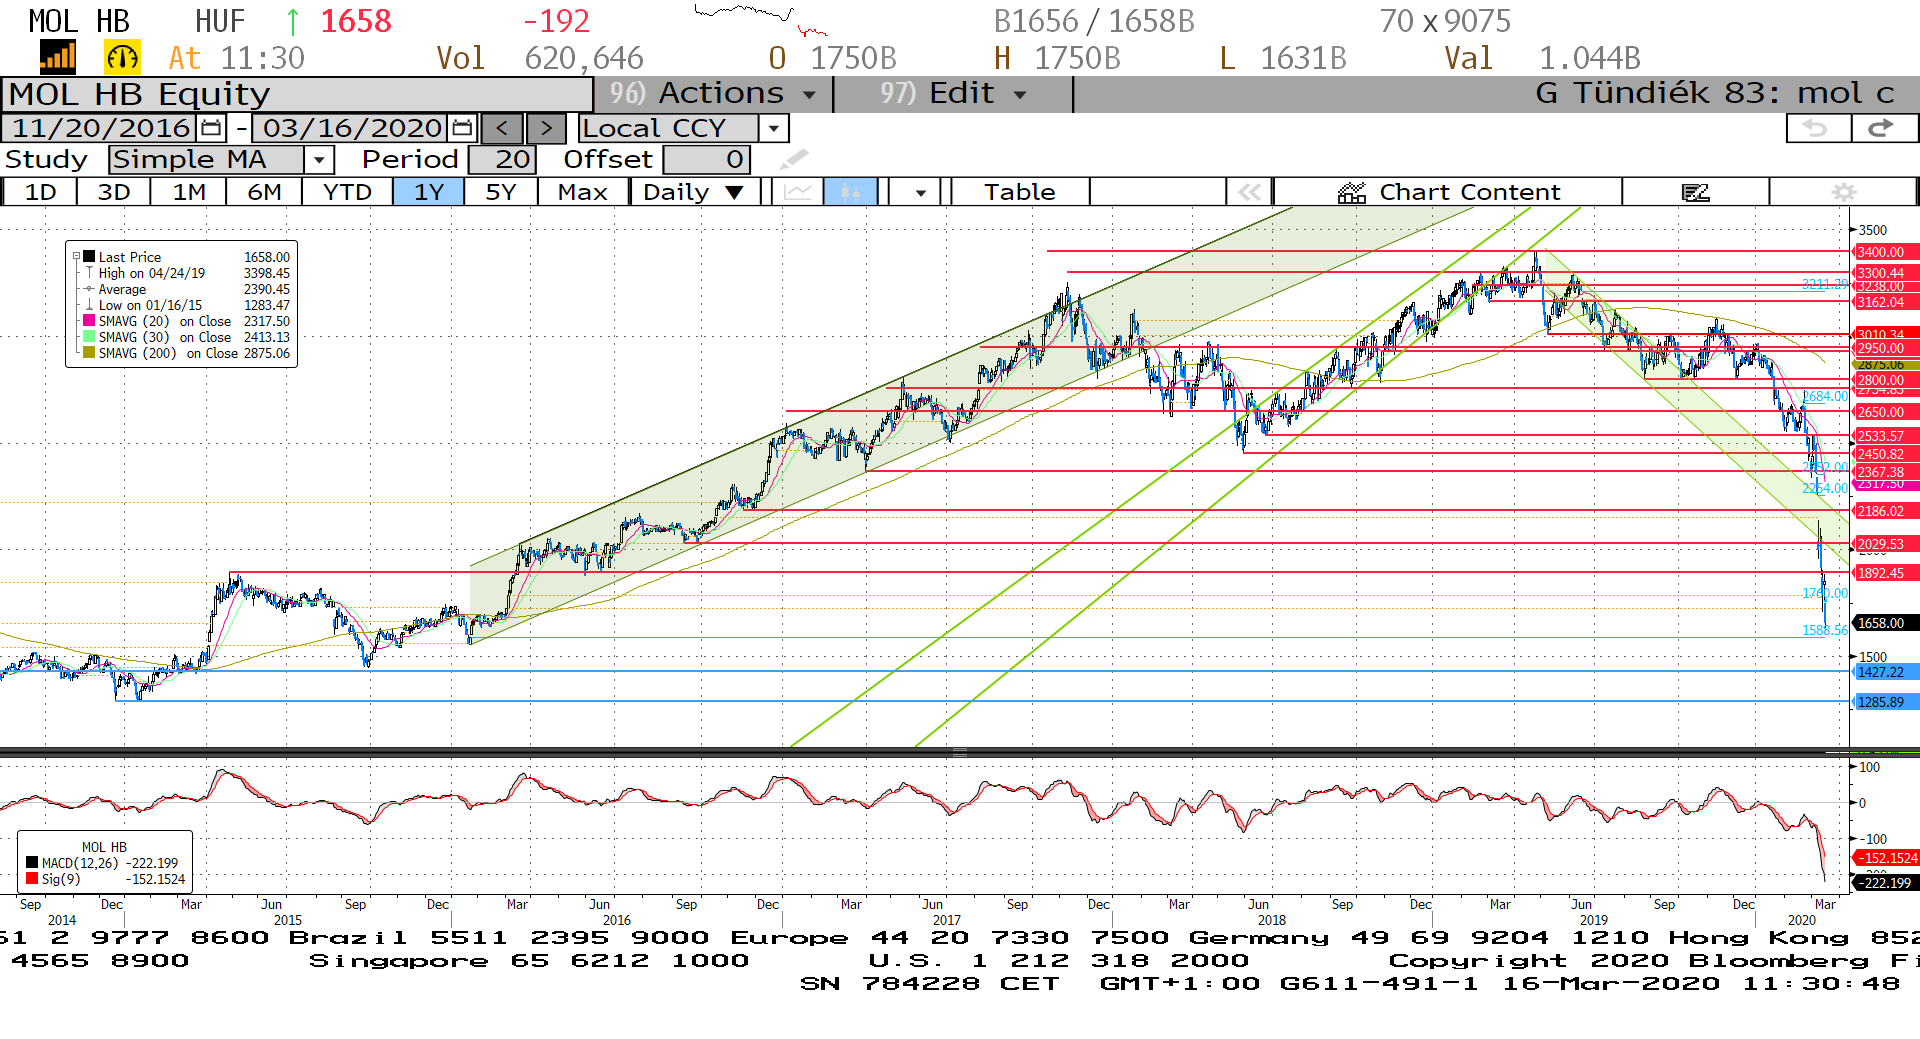Click the volume bars icon under MOL HB

coord(58,57)
